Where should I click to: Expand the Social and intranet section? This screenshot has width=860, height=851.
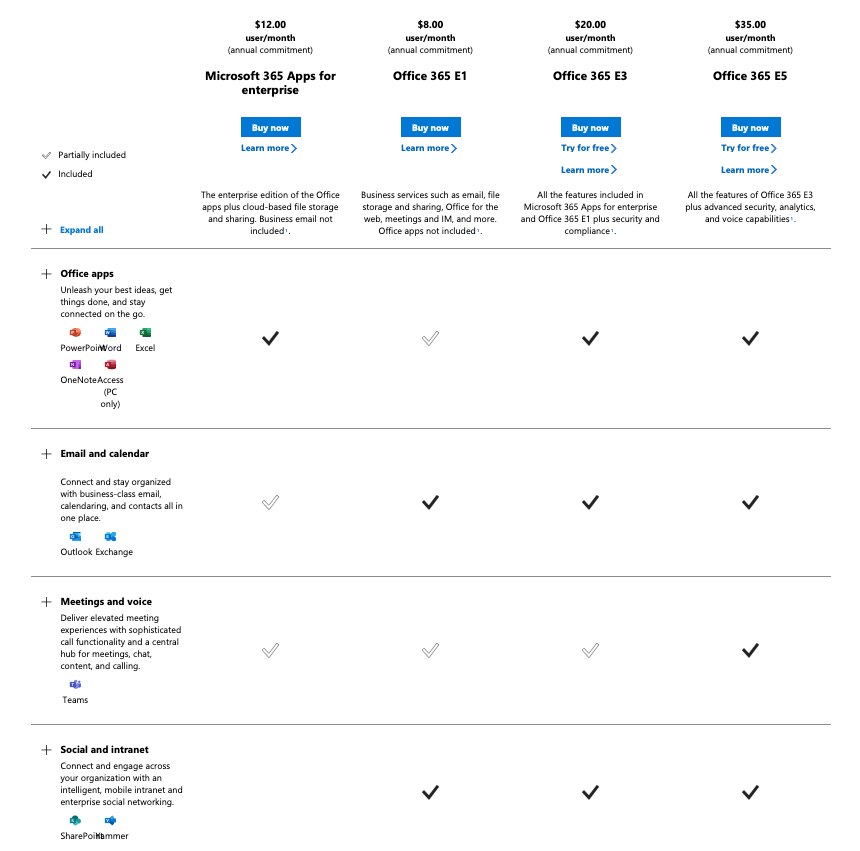pos(45,750)
